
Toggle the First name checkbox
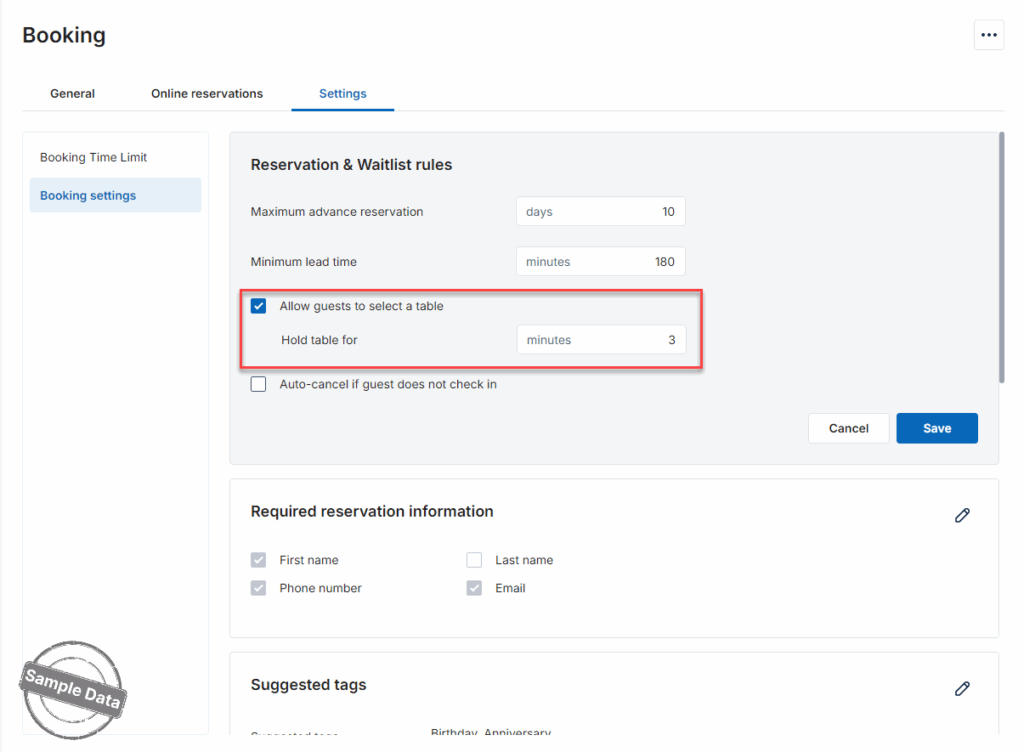click(259, 560)
